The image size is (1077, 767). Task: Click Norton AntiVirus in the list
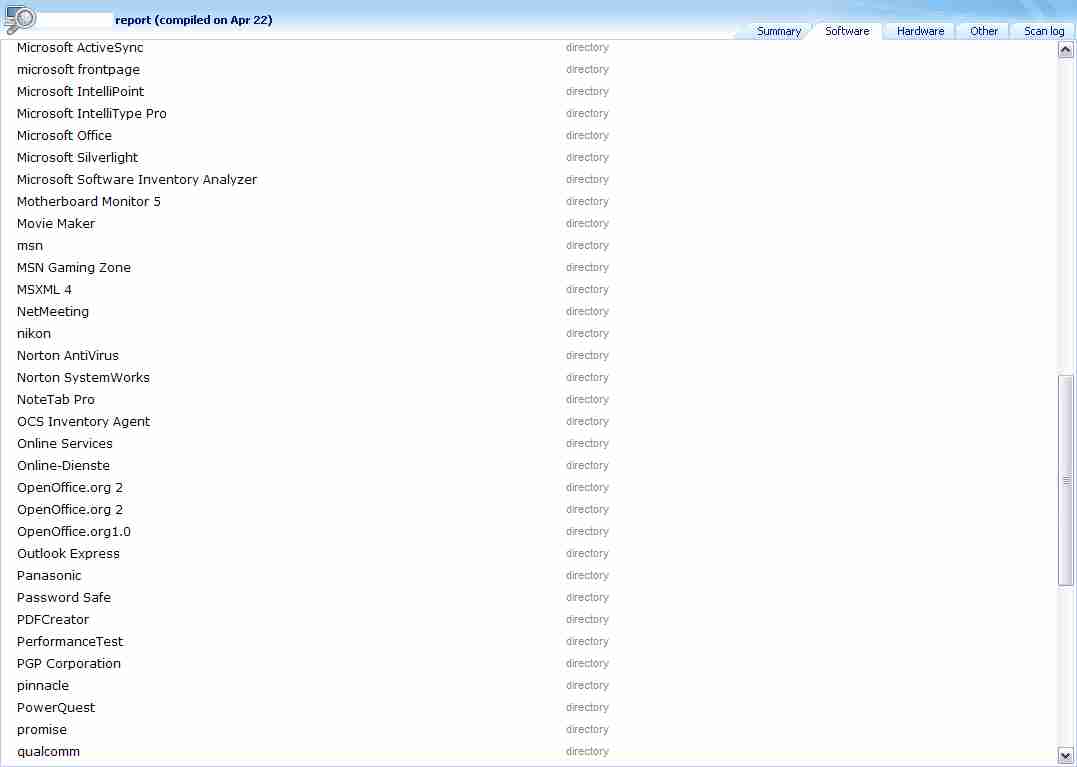(x=68, y=356)
